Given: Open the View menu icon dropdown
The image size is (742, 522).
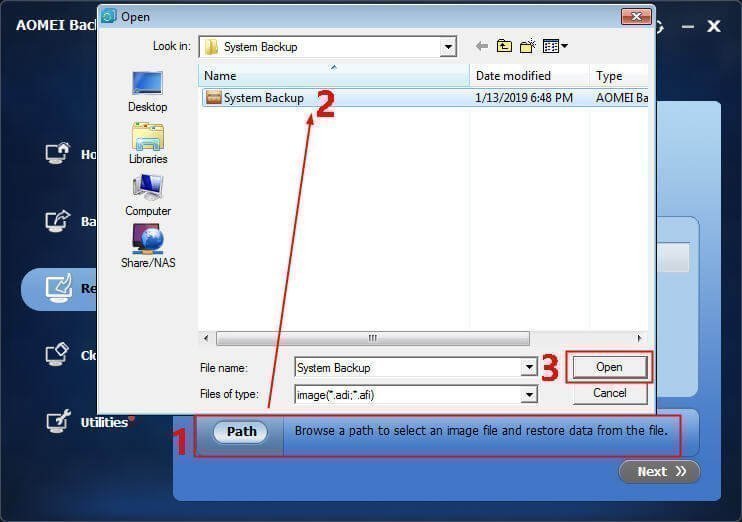Looking at the screenshot, I should click(556, 46).
